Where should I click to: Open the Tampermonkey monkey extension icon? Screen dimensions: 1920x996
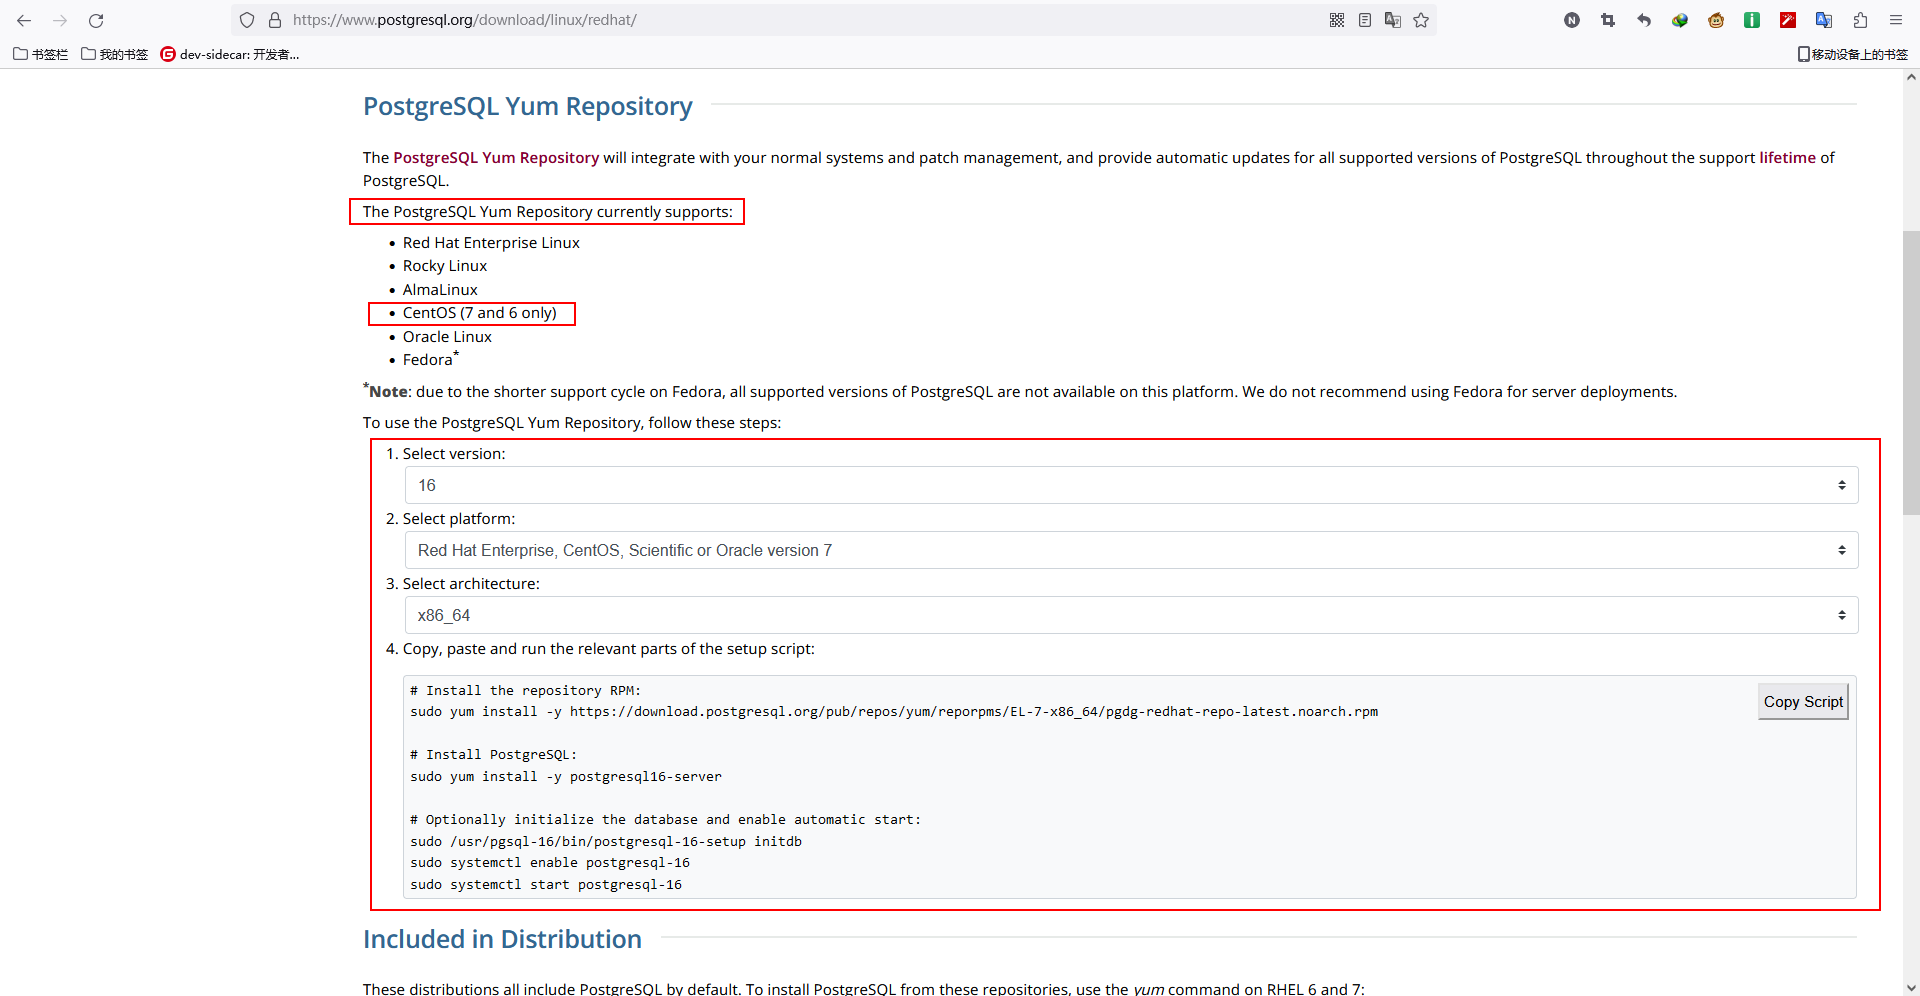pos(1716,20)
